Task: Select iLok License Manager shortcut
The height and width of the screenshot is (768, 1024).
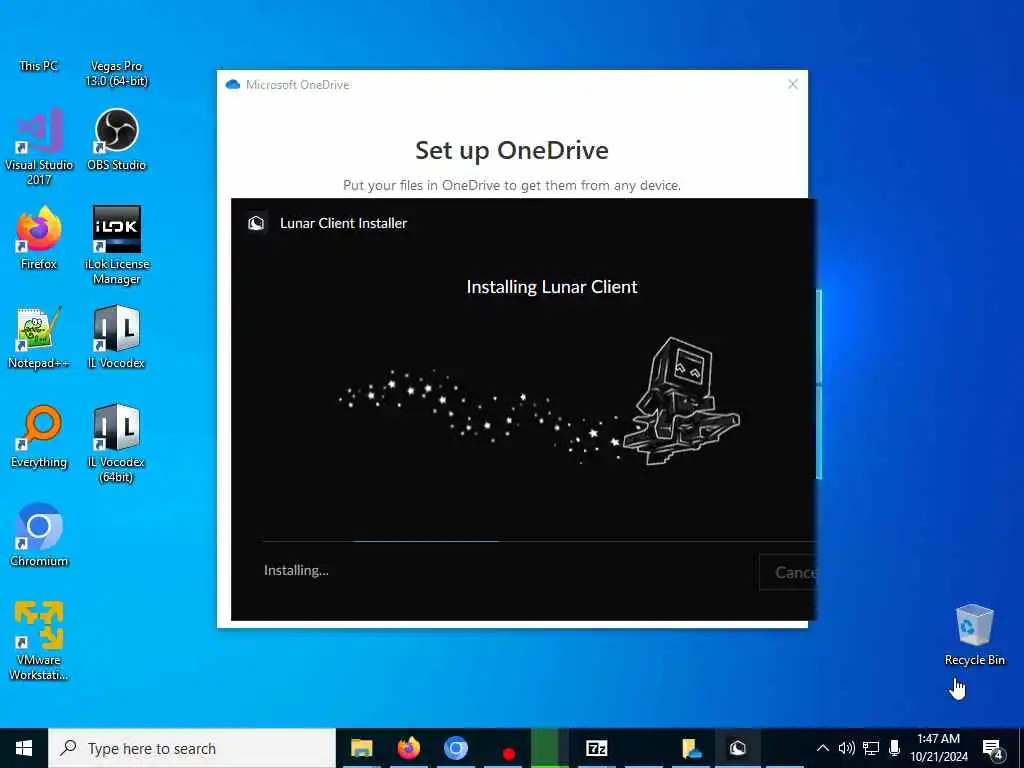Action: pyautogui.click(x=116, y=246)
